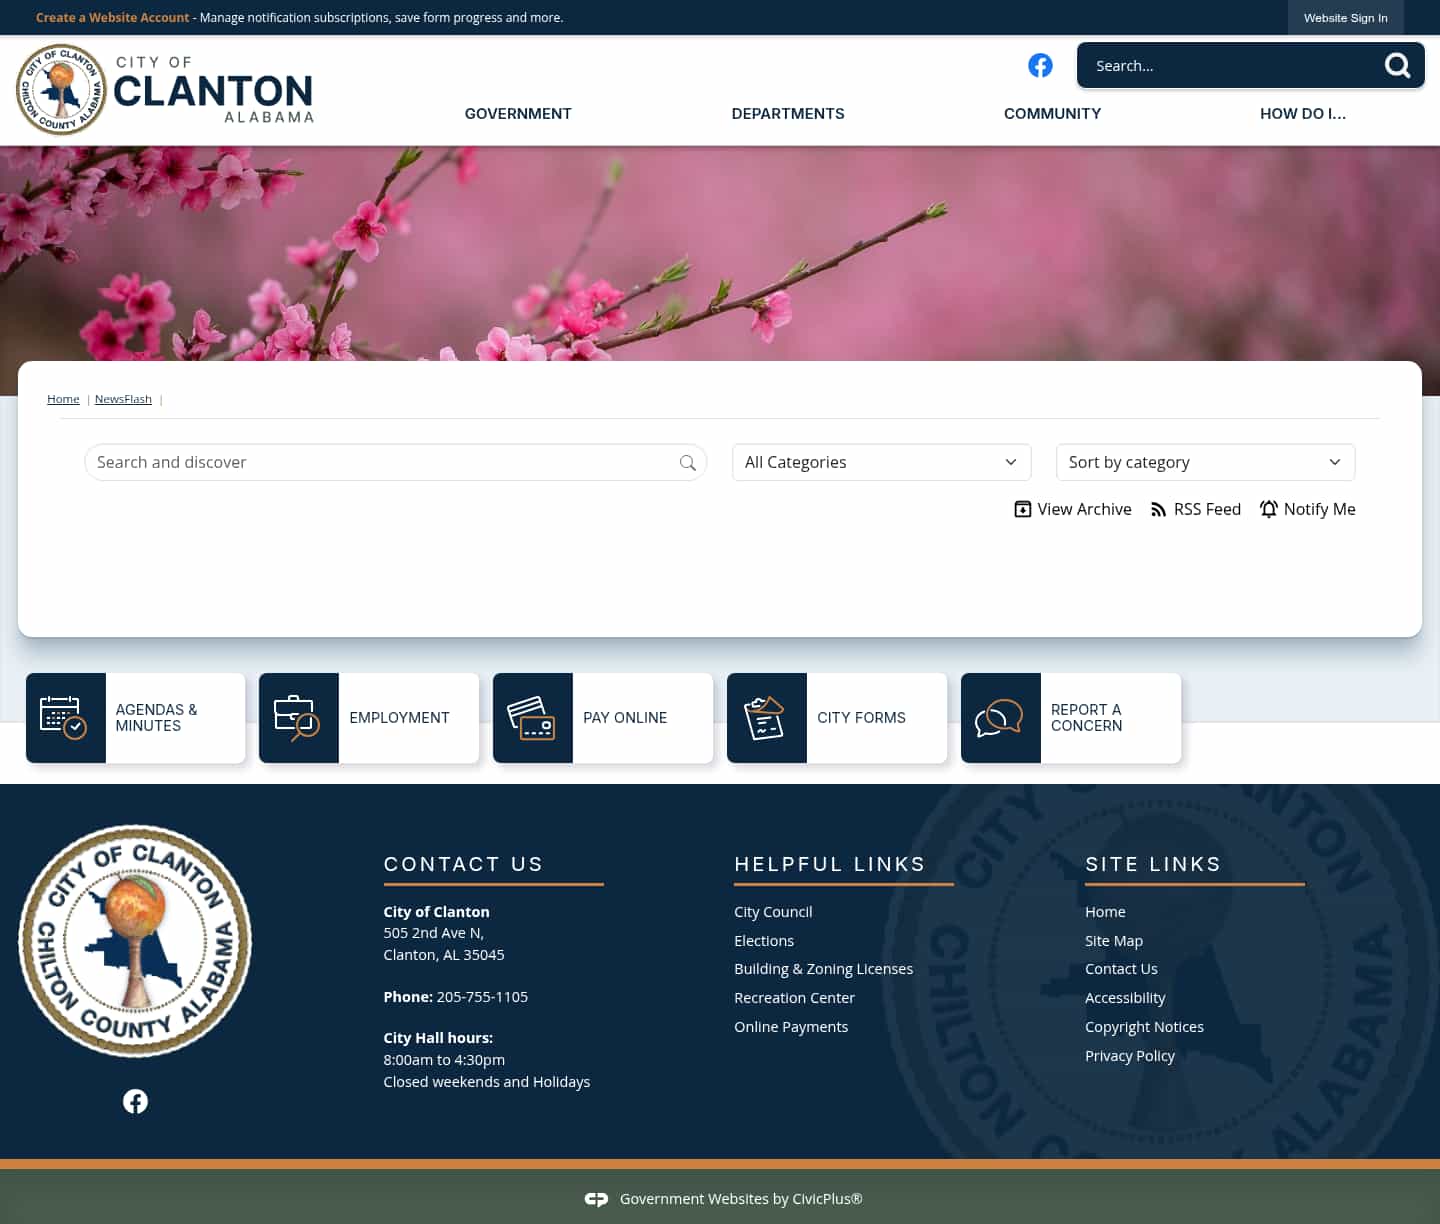Open Report a Concern speech bubble icon
This screenshot has width=1440, height=1224.
(x=1000, y=717)
